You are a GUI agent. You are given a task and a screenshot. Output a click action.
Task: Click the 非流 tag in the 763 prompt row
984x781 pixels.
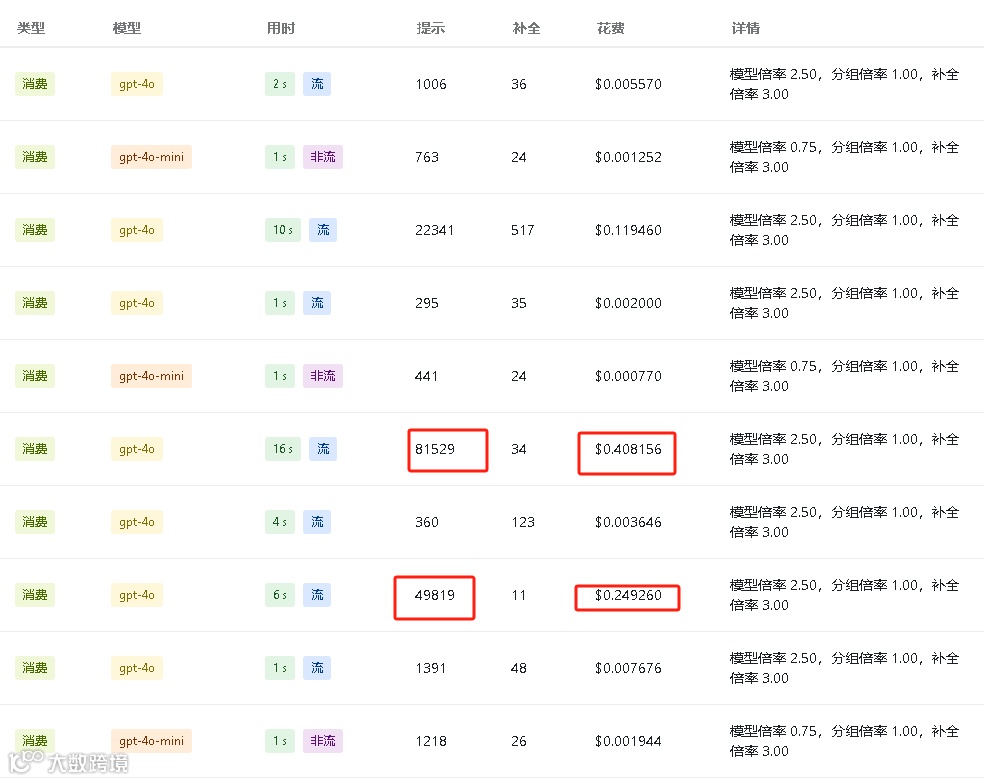point(323,157)
